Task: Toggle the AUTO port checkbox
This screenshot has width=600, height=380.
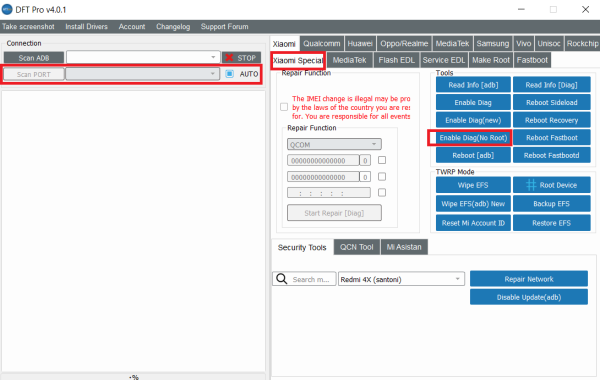Action: click(229, 74)
